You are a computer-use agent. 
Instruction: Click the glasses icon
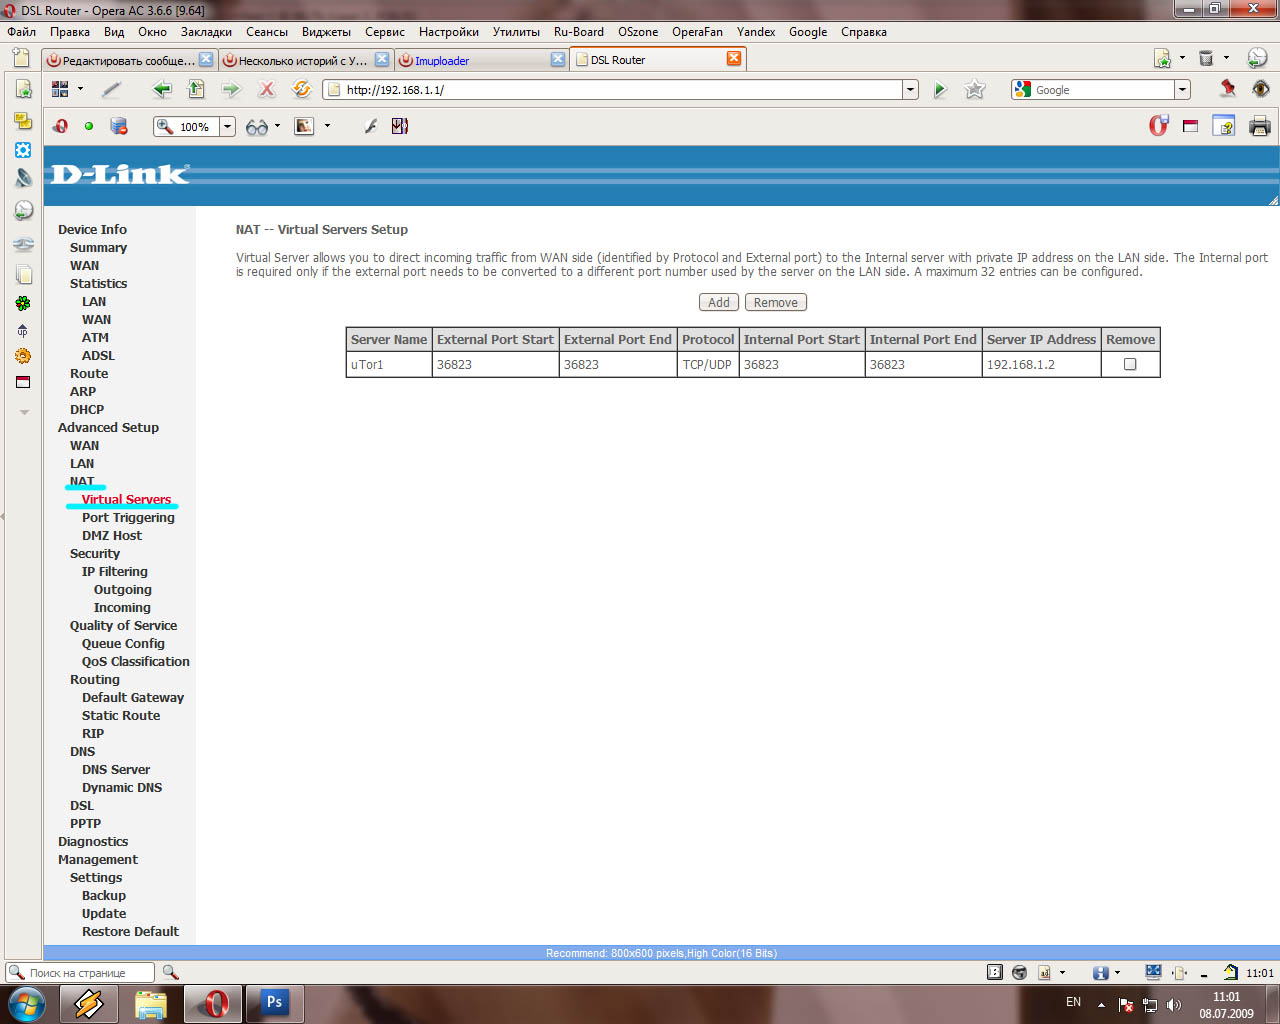[257, 127]
